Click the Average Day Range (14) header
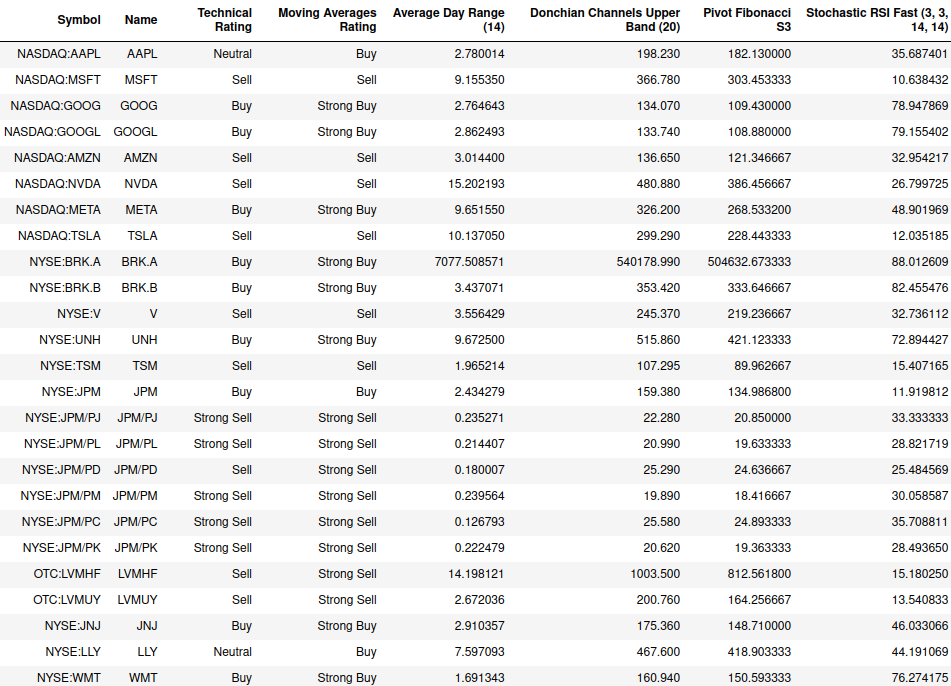 (x=449, y=20)
